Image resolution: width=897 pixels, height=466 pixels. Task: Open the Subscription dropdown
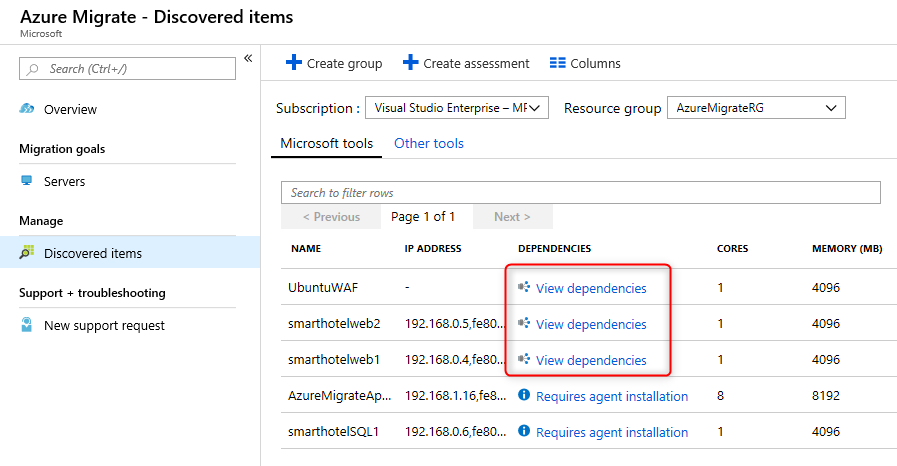(x=457, y=107)
